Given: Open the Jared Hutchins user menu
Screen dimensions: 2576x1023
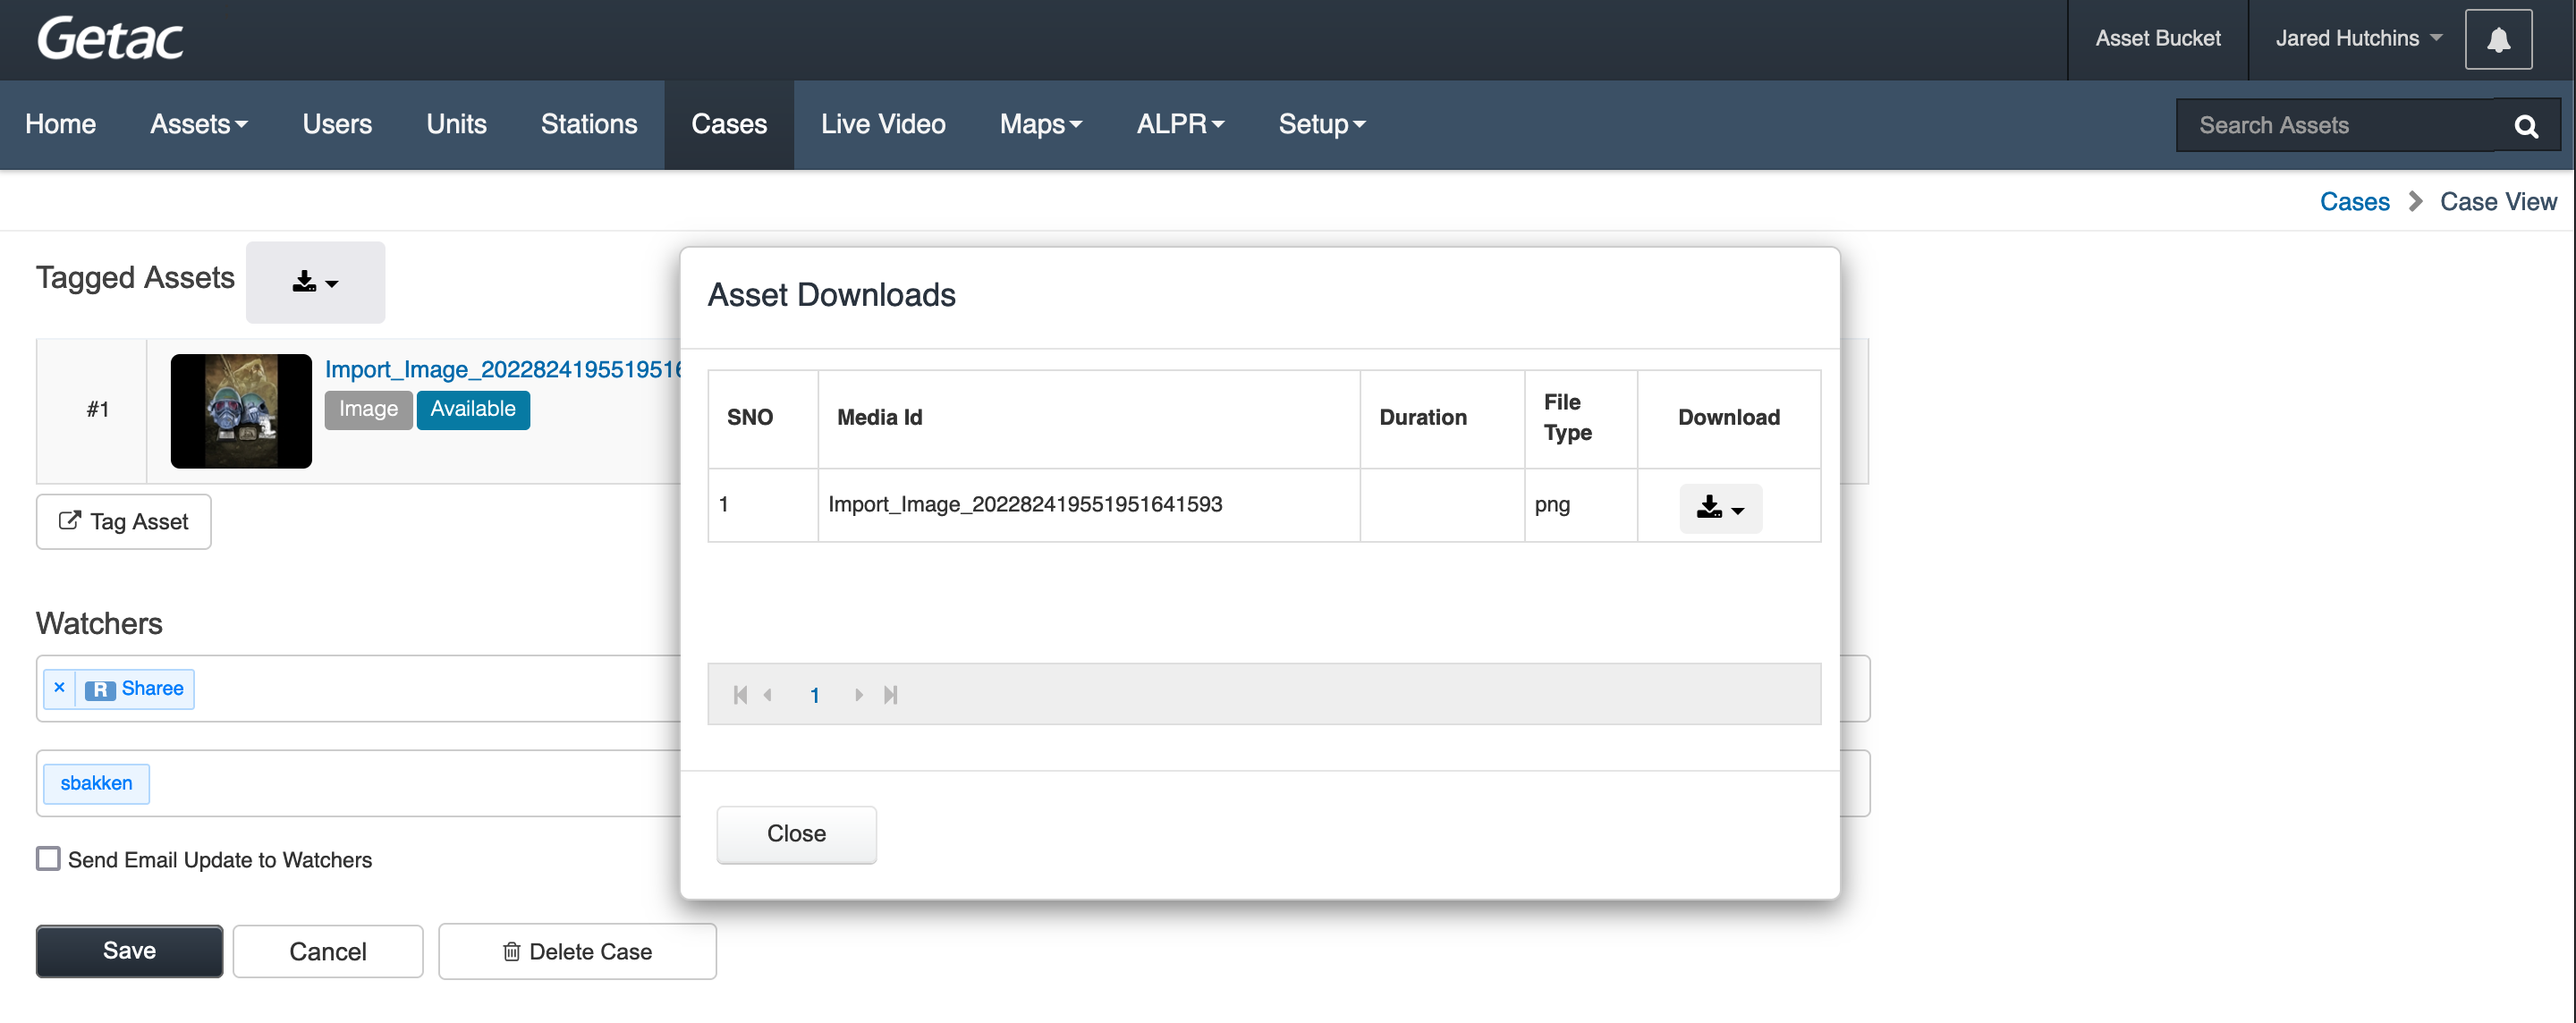Looking at the screenshot, I should tap(2358, 38).
